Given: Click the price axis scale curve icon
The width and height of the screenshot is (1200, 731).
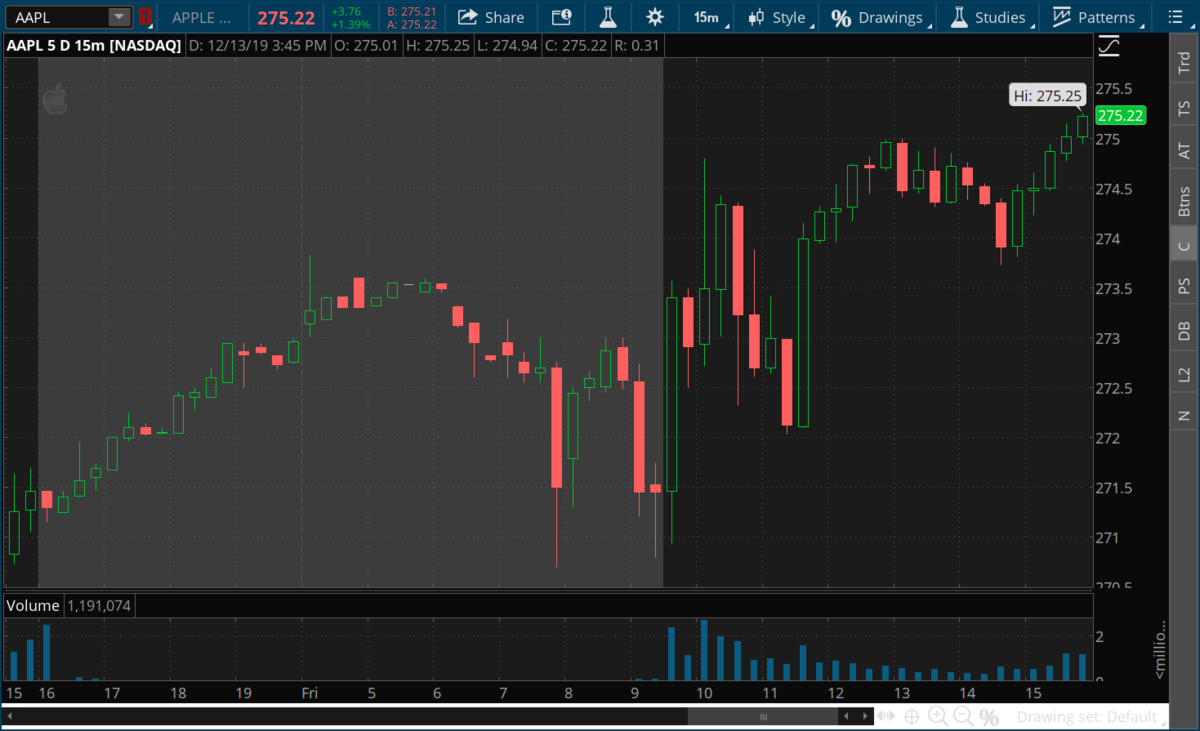Looking at the screenshot, I should coord(1108,46).
